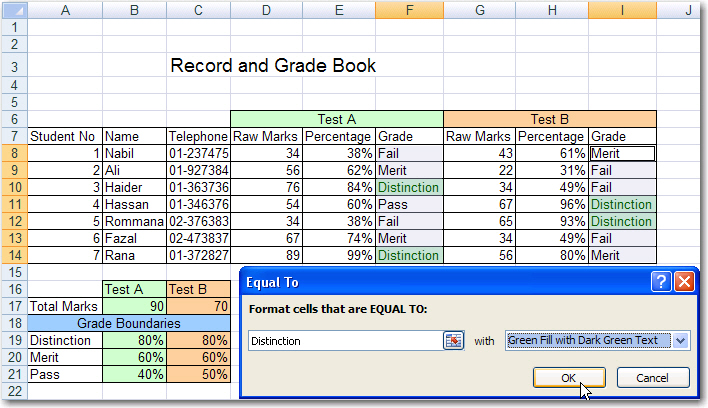Viewport: 708px width, 408px height.
Task: Click Test B Pass boundary 50% cell
Action: click(x=198, y=374)
